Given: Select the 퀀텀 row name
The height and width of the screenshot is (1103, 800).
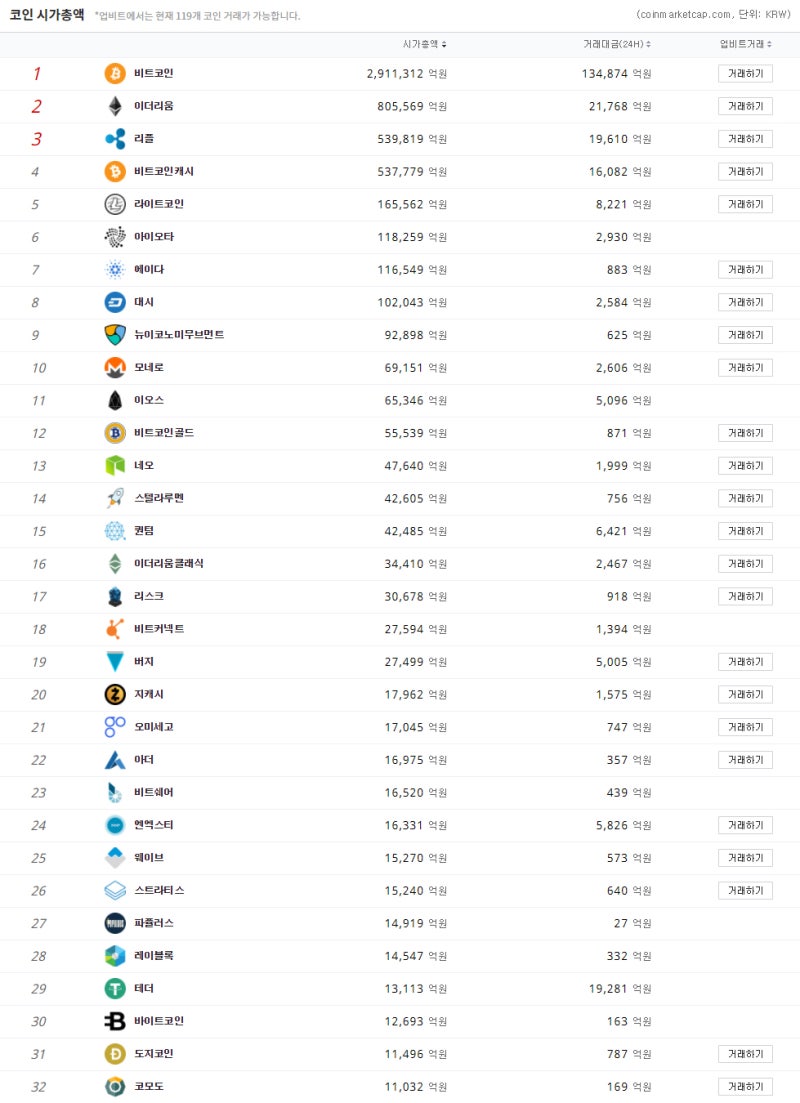Looking at the screenshot, I should 144,531.
